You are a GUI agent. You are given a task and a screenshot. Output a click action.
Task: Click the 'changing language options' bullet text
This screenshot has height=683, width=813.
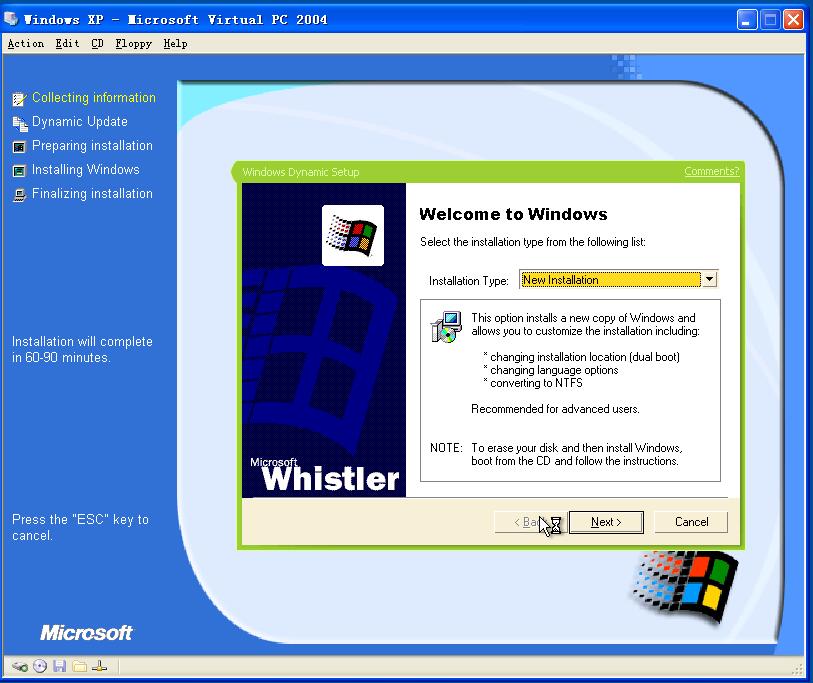click(x=554, y=370)
